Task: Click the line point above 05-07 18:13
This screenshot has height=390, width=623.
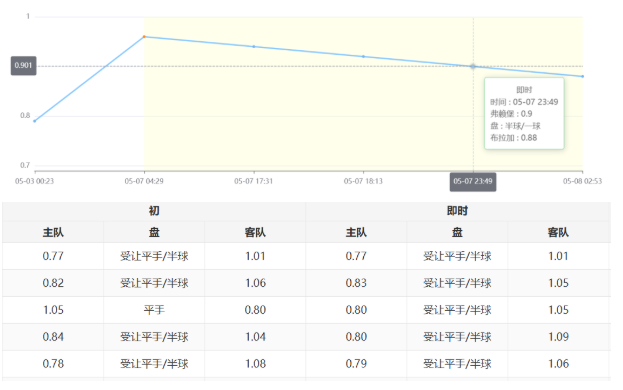Action: point(363,56)
